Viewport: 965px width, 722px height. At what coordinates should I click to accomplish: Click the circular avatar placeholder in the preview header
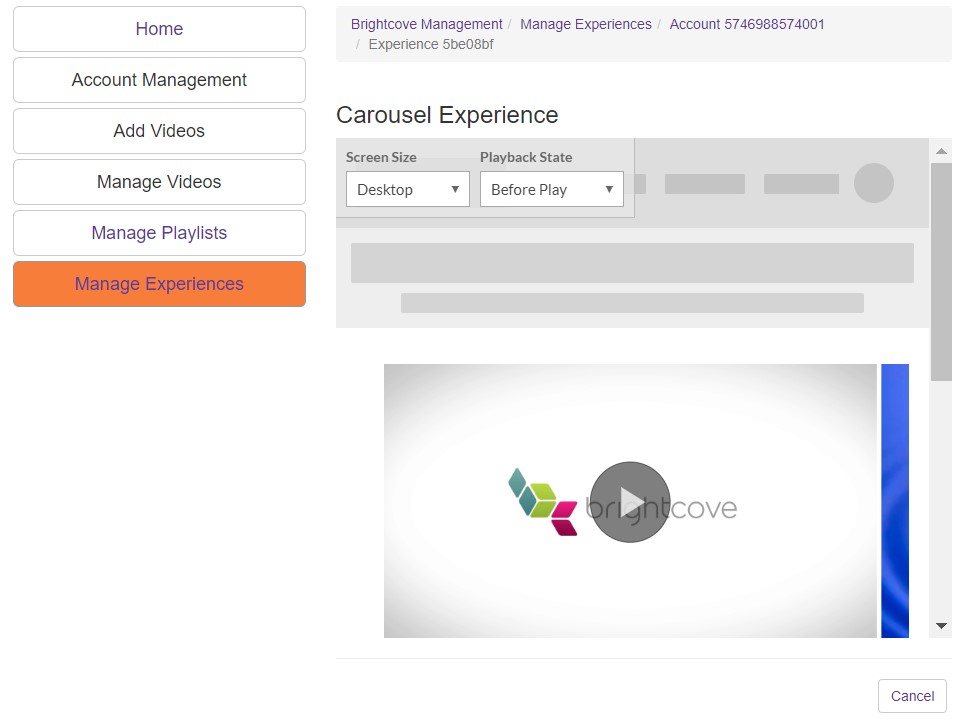[x=873, y=183]
